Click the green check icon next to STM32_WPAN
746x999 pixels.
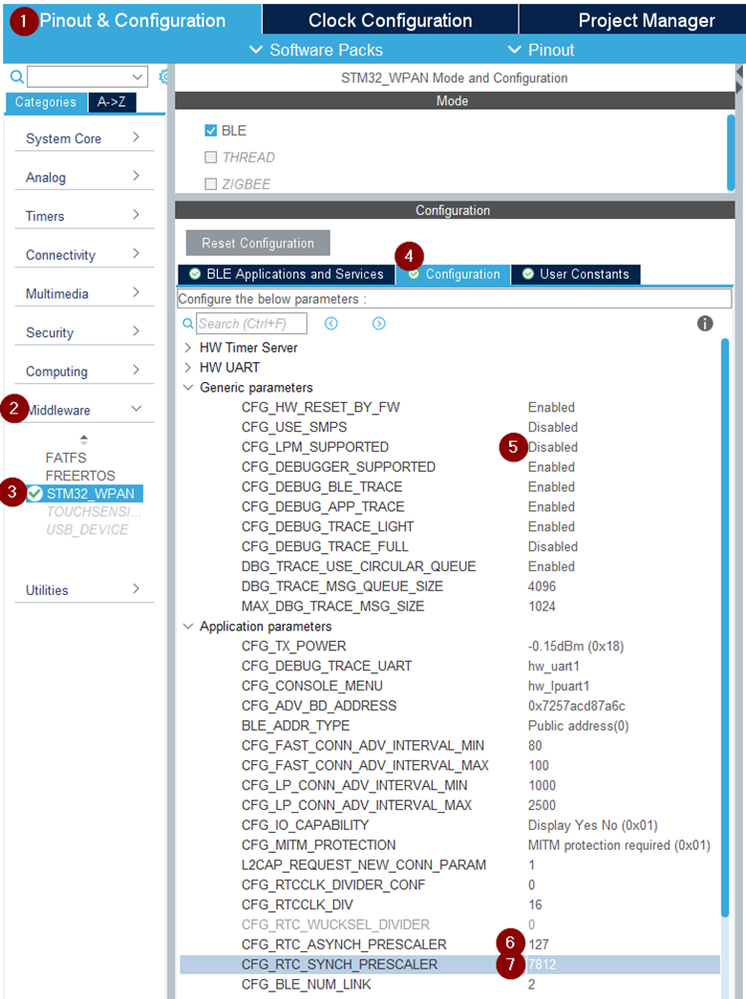point(35,494)
